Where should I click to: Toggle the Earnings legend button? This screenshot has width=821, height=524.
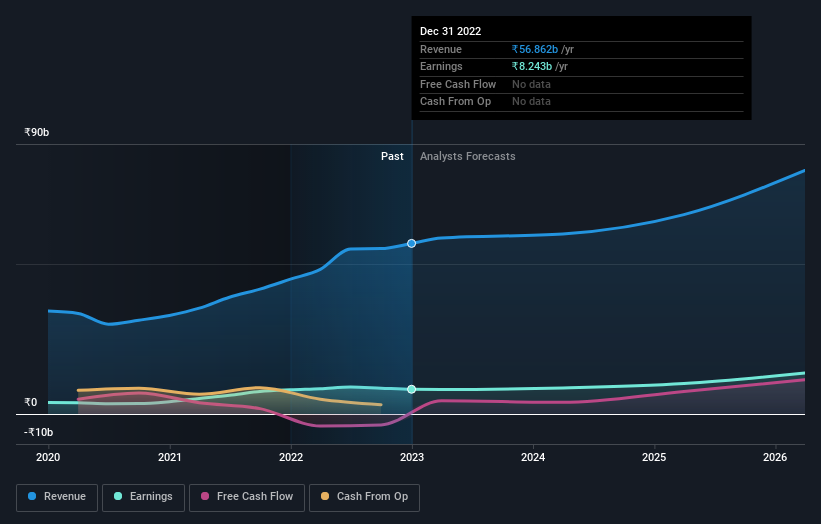coord(143,497)
